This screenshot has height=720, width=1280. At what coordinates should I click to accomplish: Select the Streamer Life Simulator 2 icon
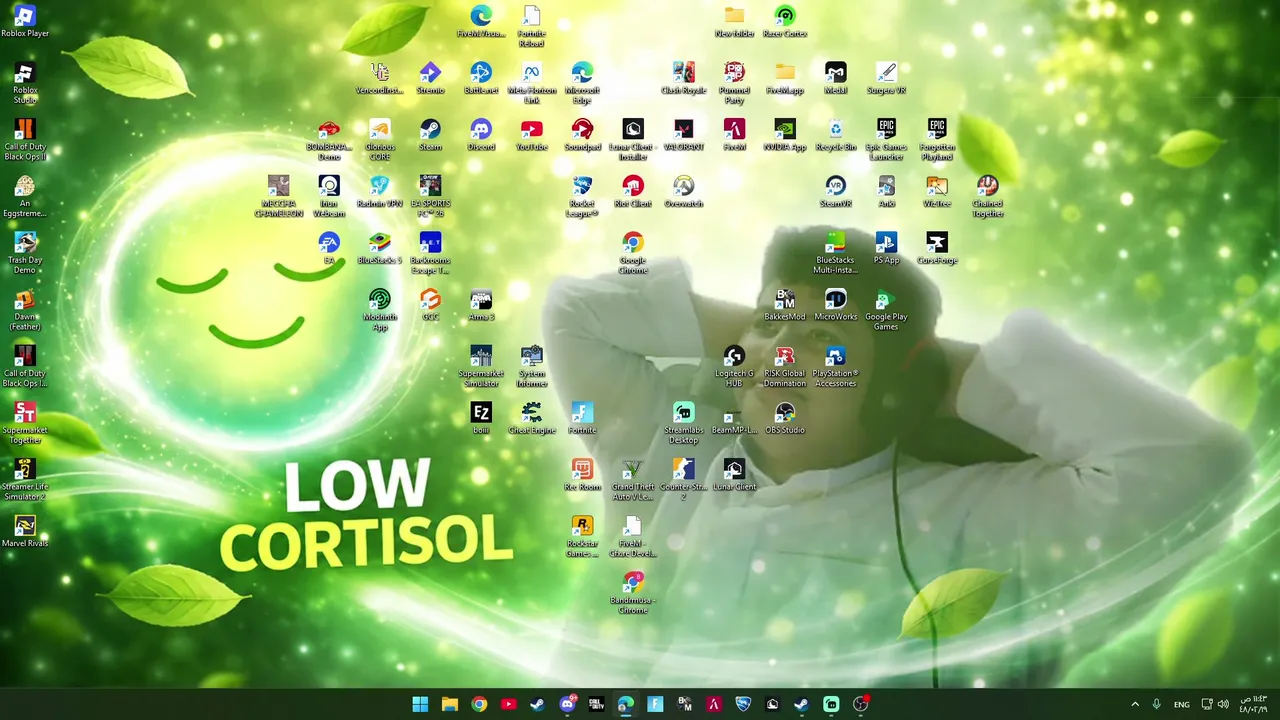pyautogui.click(x=25, y=480)
